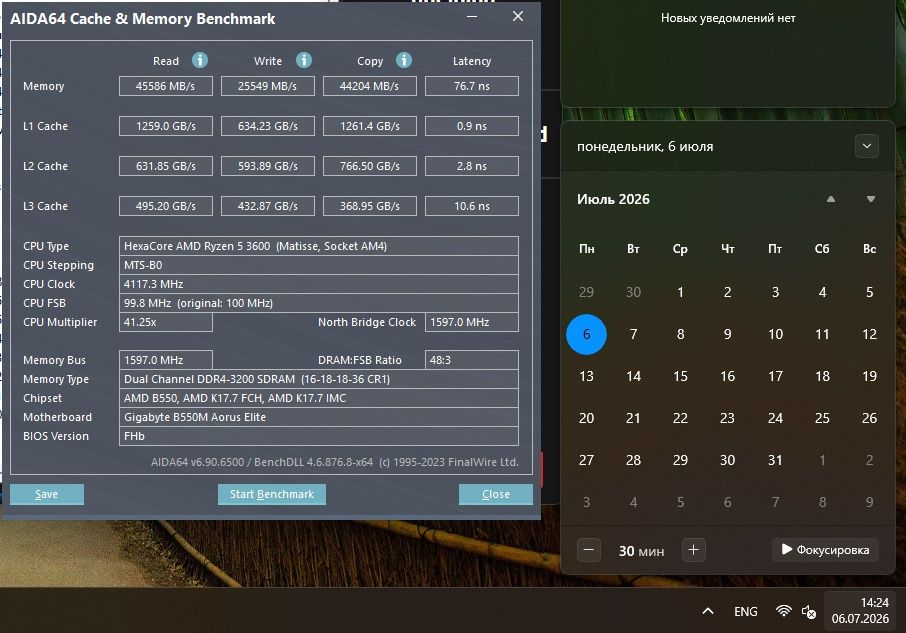The image size is (906, 633).
Task: Click Memory Latency value 76.7 ns
Action: point(471,86)
